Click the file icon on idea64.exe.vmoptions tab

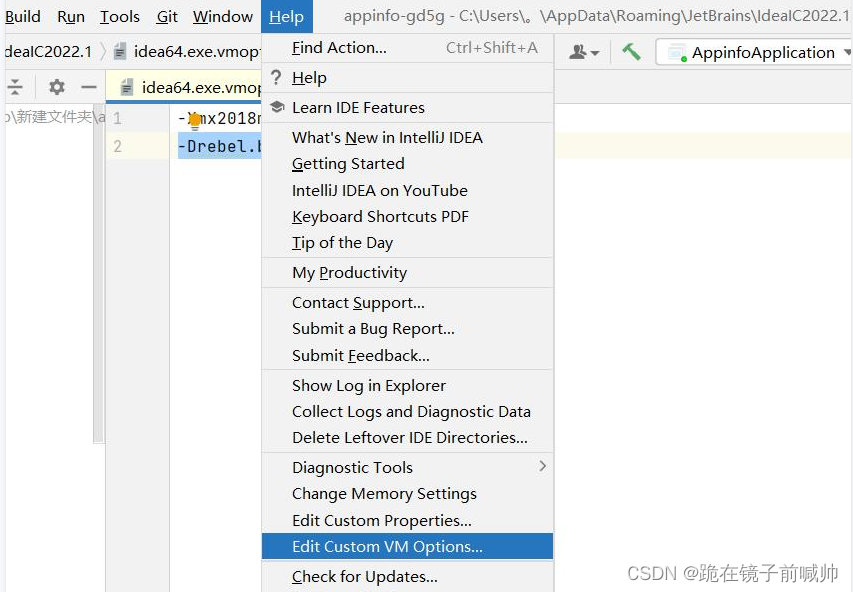point(127,87)
